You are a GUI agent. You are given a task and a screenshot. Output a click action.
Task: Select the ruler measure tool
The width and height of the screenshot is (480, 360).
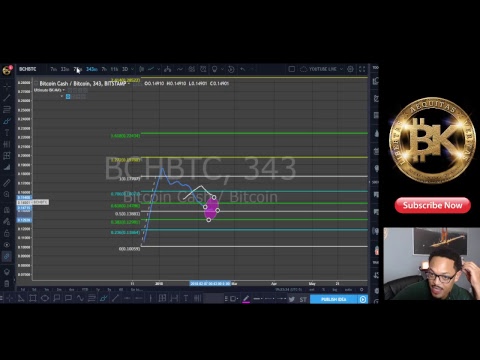[x=7, y=183]
